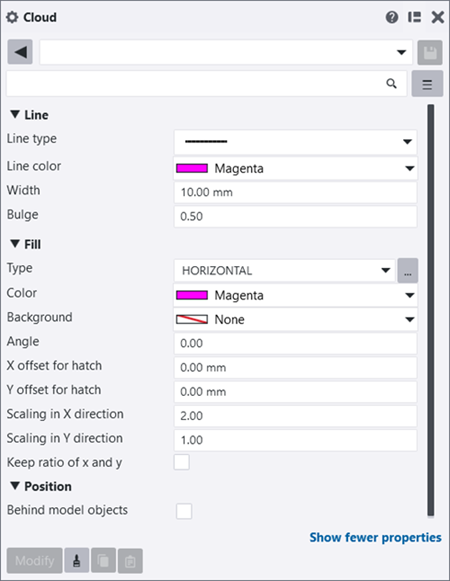Click the back arrow button

tap(20, 52)
